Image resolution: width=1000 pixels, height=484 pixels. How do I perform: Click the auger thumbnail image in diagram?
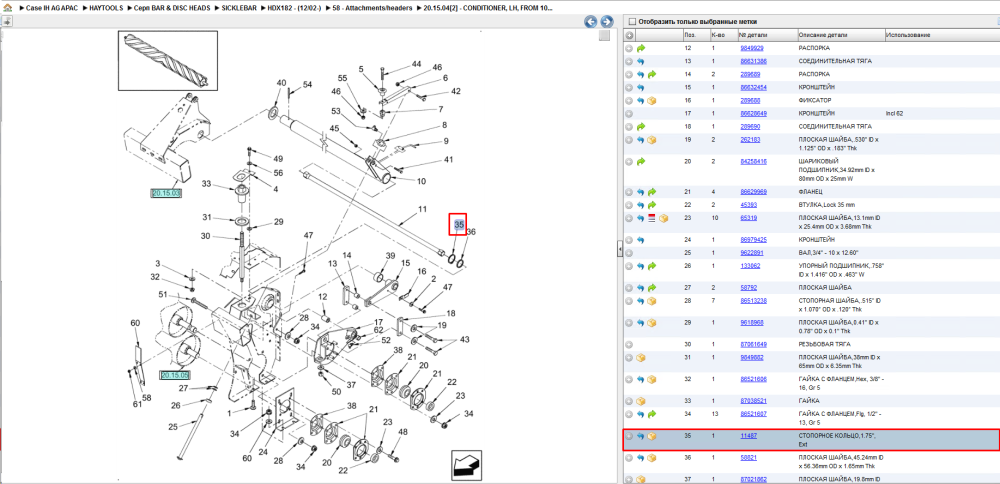pyautogui.click(x=168, y=61)
